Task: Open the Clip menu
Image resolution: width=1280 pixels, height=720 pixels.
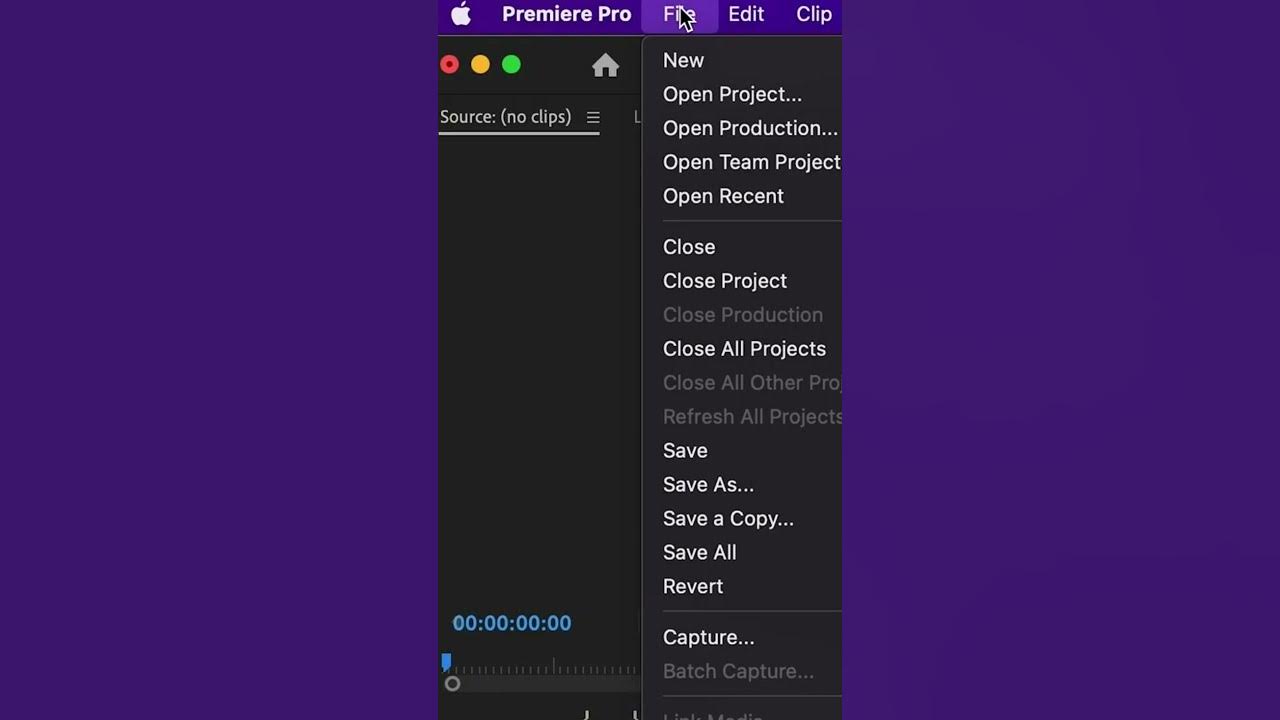Action: tap(814, 14)
